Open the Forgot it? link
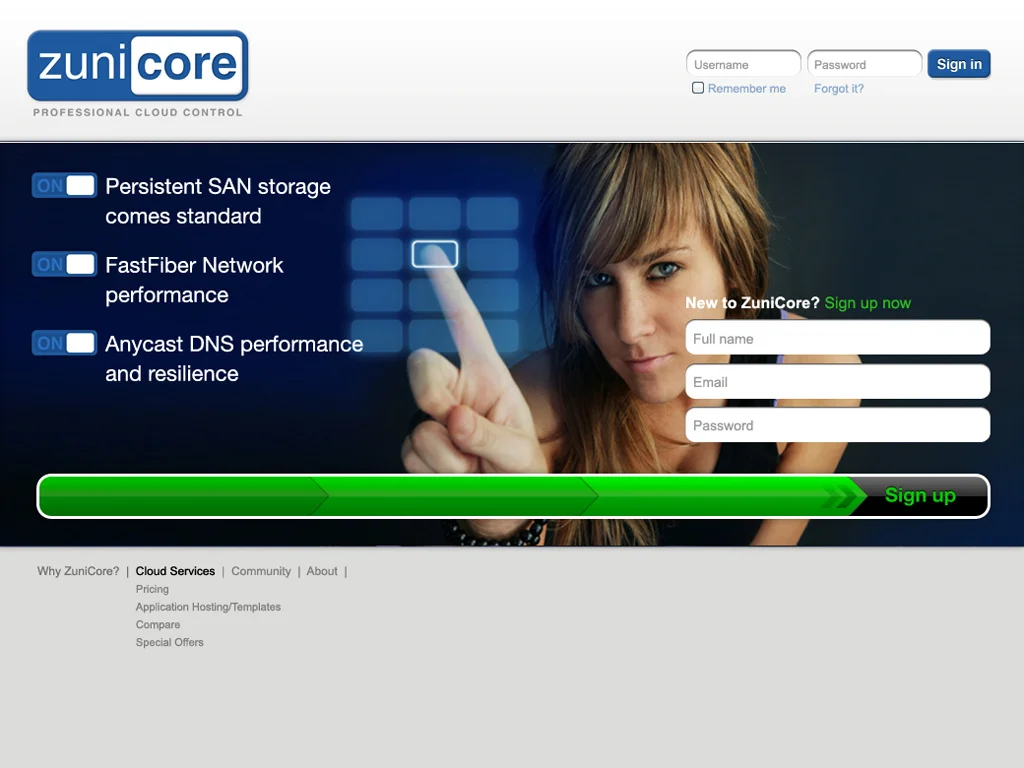Image resolution: width=1024 pixels, height=768 pixels. coord(839,88)
